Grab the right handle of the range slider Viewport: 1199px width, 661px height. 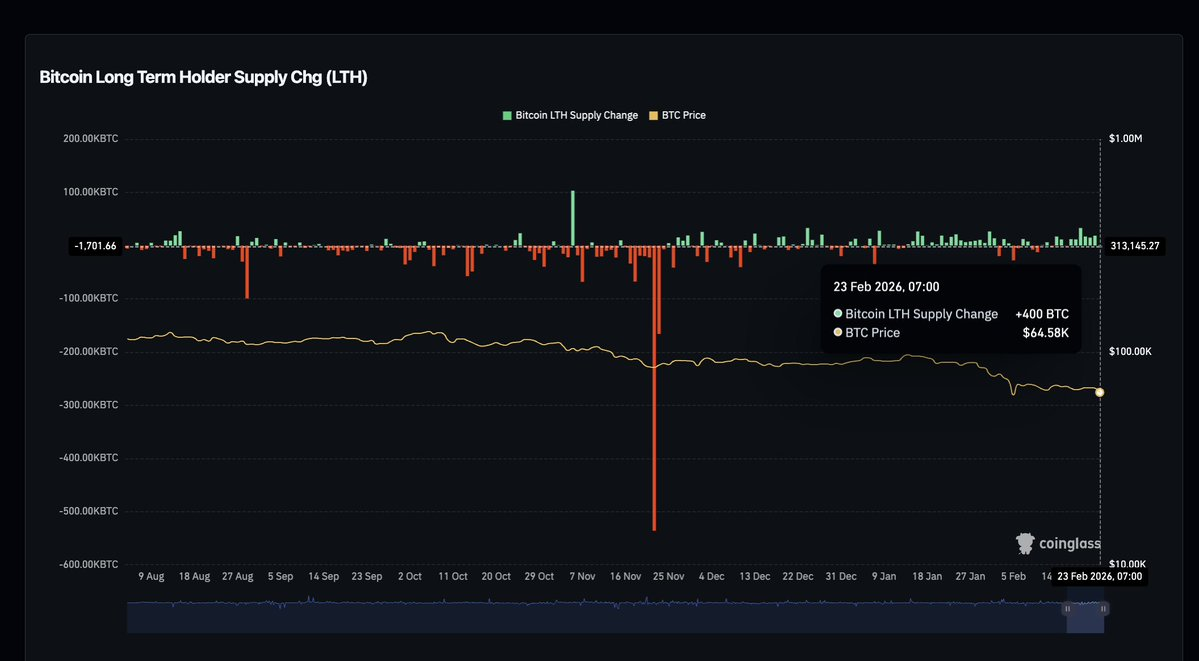1103,608
